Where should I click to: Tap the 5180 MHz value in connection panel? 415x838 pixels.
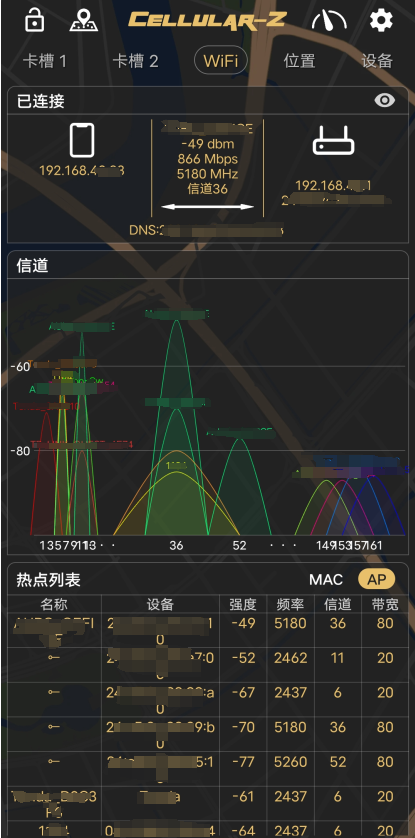coord(208,174)
